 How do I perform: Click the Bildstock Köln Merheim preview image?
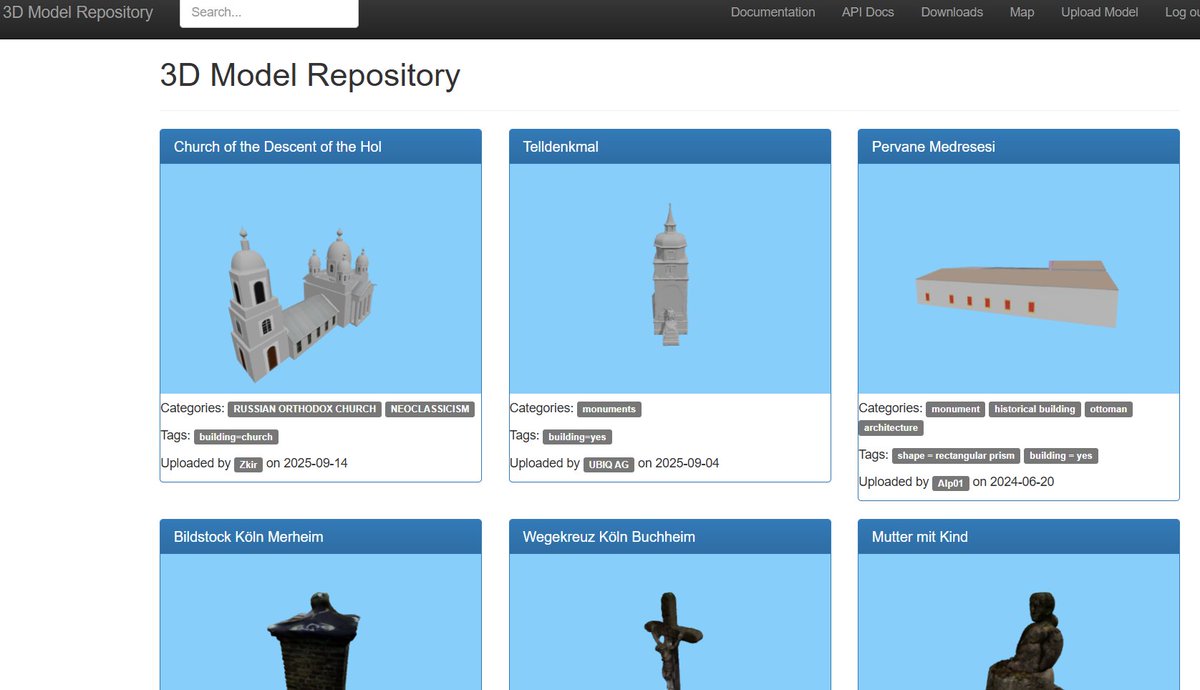coord(321,622)
